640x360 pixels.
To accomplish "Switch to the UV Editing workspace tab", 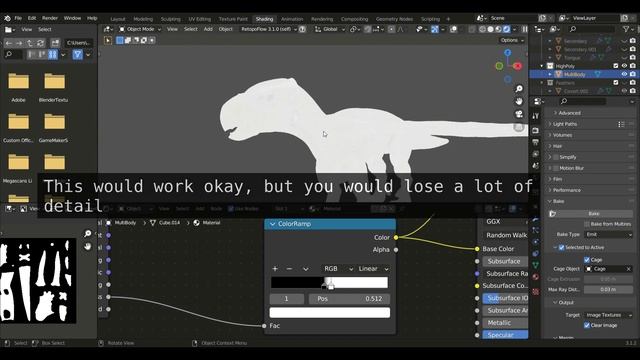I will point(200,19).
